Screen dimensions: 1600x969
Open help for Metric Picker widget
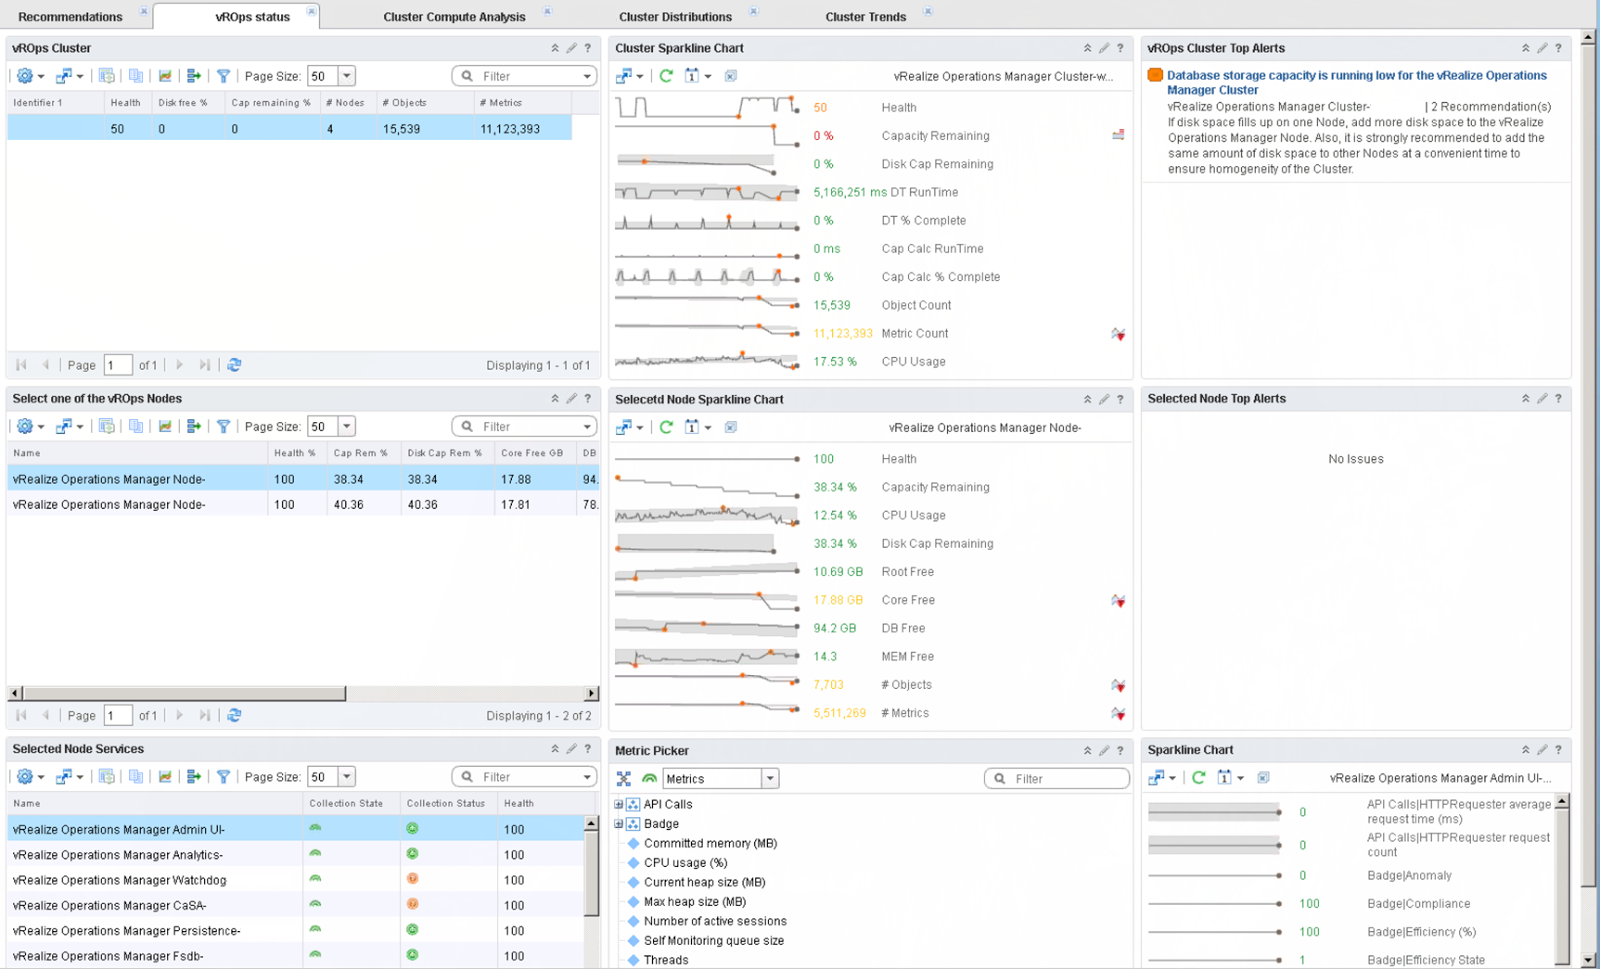1120,750
